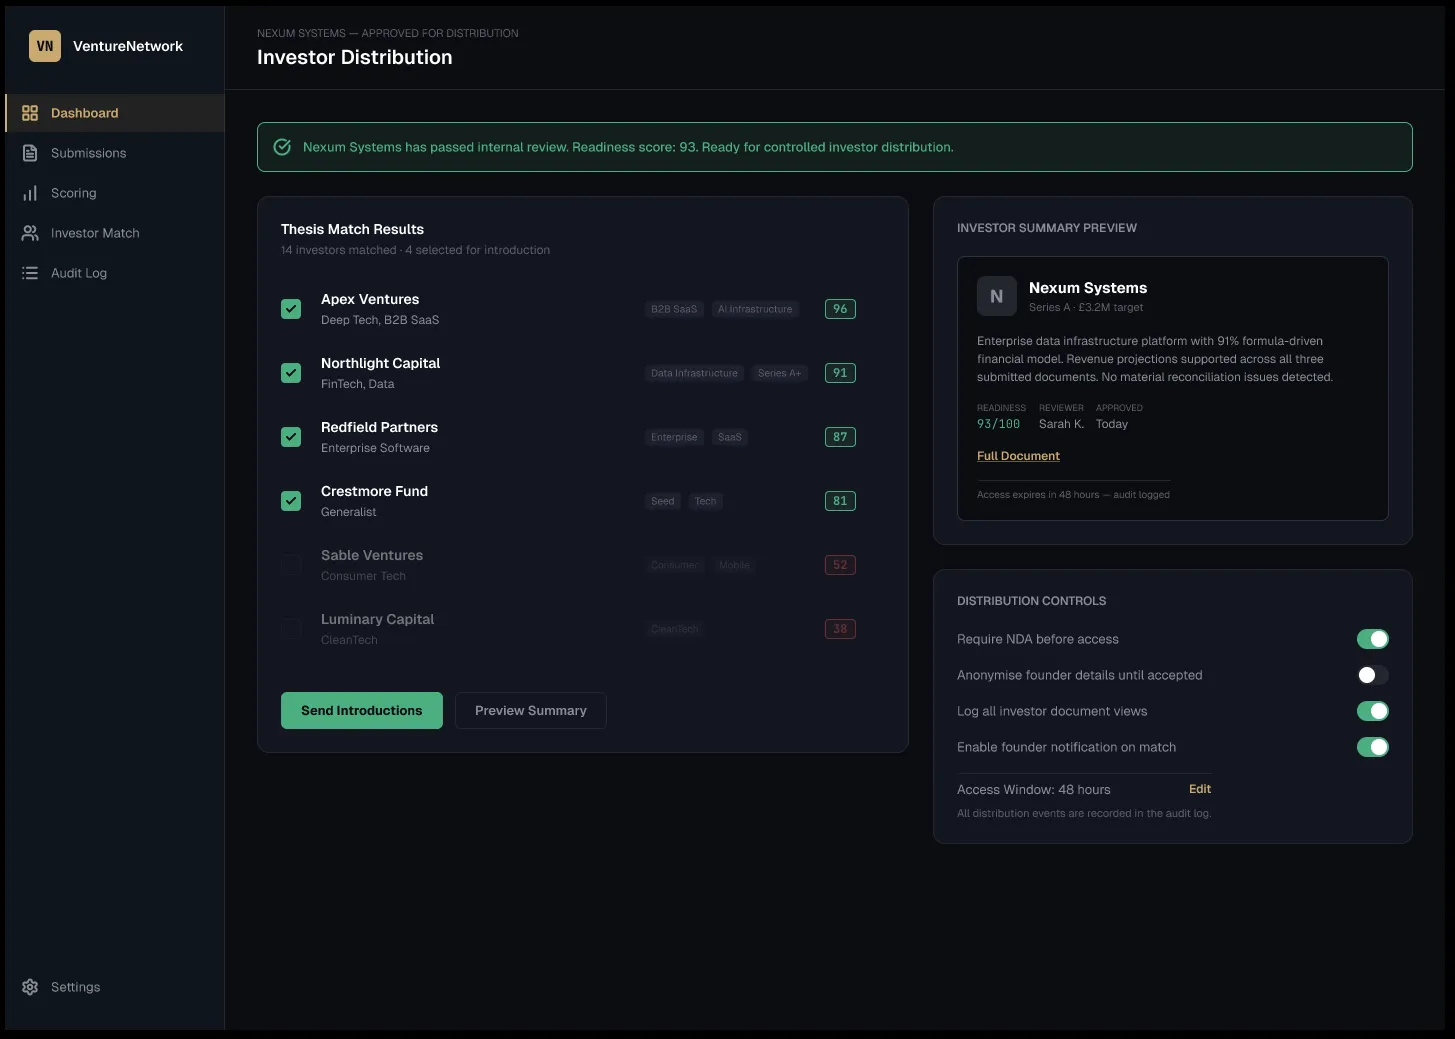This screenshot has width=1455, height=1039.
Task: Click the B2B SaaS tag
Action: pos(674,309)
